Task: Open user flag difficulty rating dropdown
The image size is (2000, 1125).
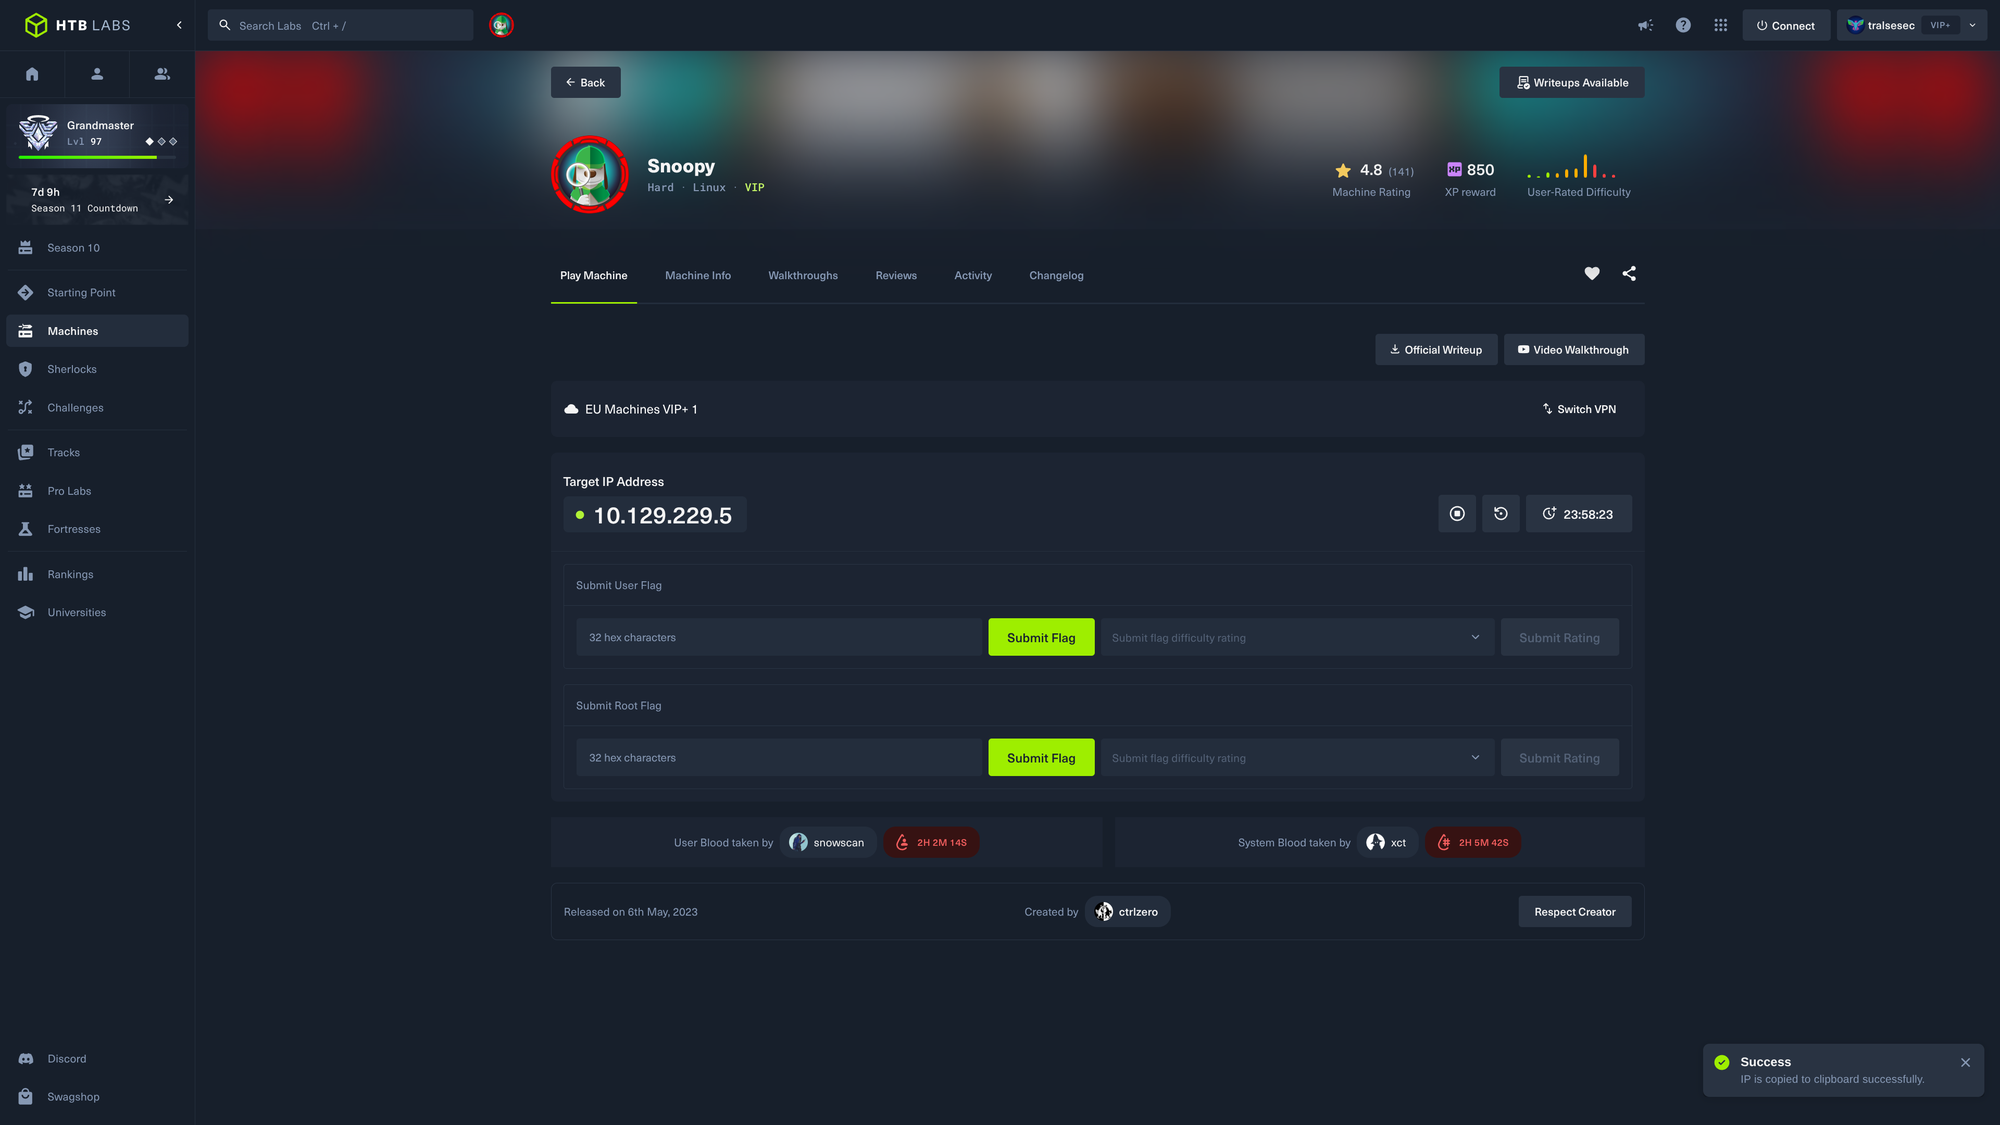Action: 1297,637
